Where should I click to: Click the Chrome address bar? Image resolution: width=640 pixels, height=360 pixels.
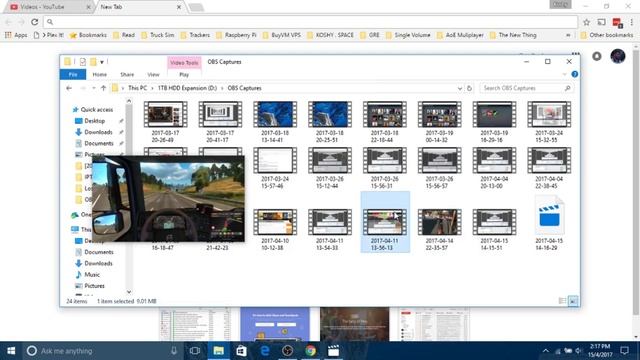point(310,22)
